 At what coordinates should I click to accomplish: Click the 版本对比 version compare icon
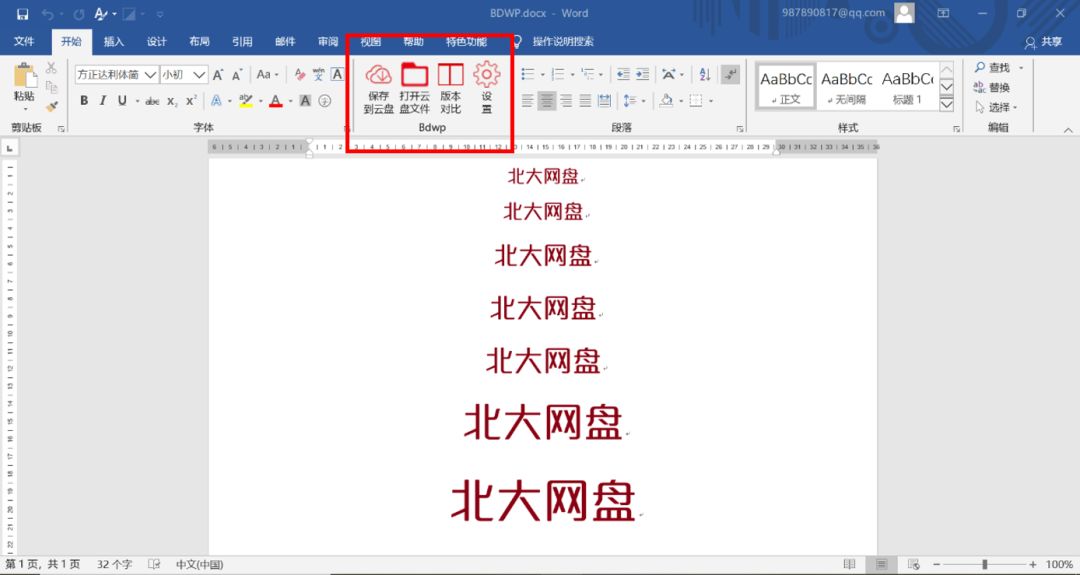coord(450,74)
